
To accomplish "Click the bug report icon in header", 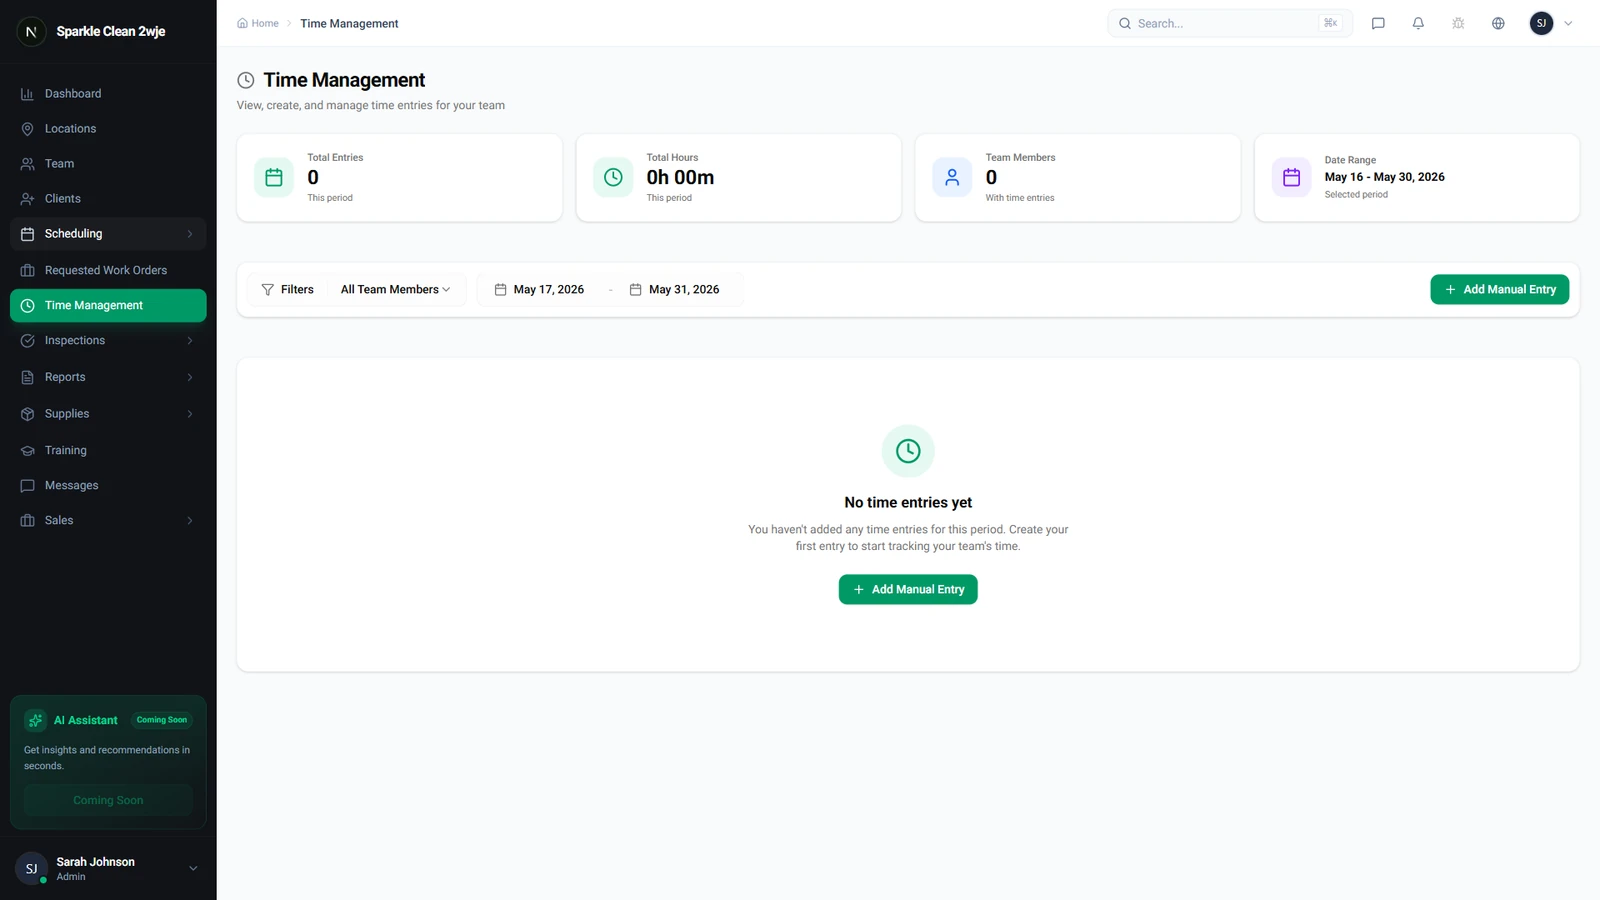I will [1458, 23].
